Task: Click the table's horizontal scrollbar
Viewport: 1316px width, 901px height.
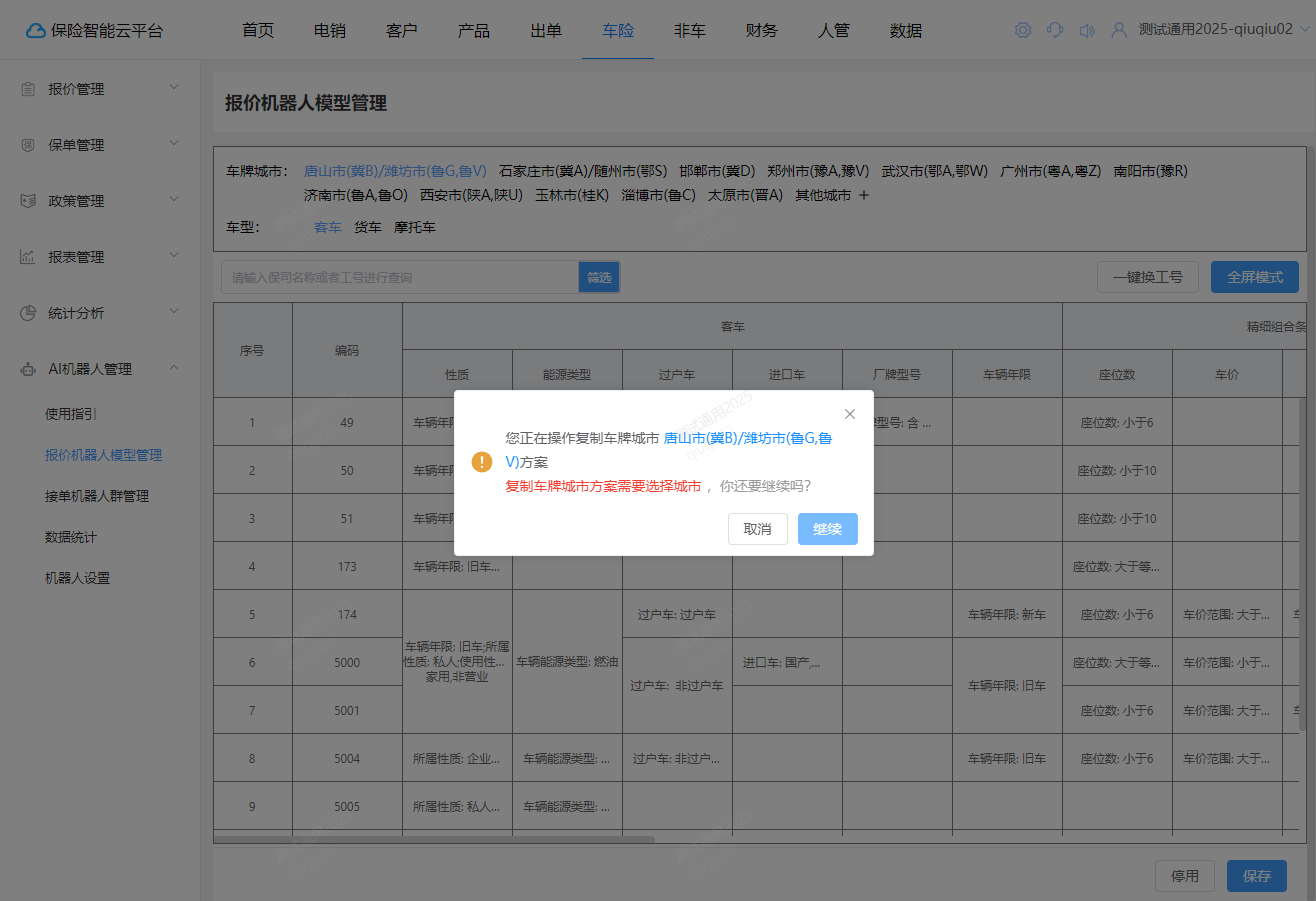Action: (434, 840)
